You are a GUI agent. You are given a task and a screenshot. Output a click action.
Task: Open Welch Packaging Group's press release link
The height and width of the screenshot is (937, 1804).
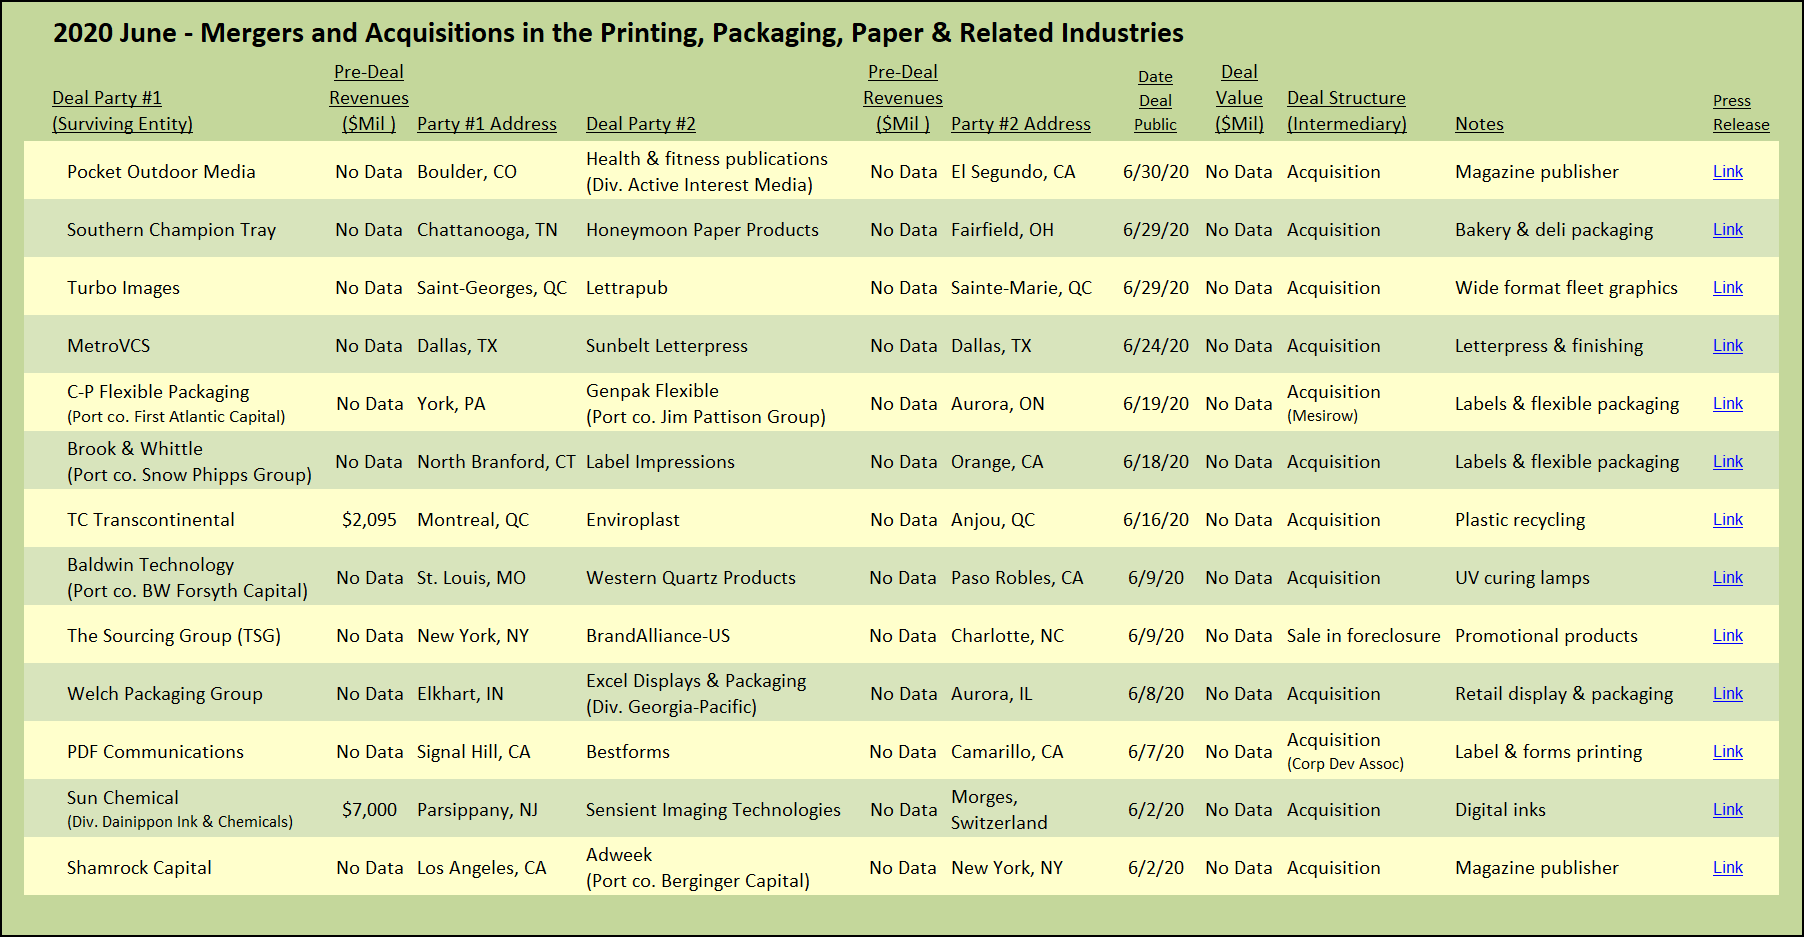pyautogui.click(x=1727, y=694)
